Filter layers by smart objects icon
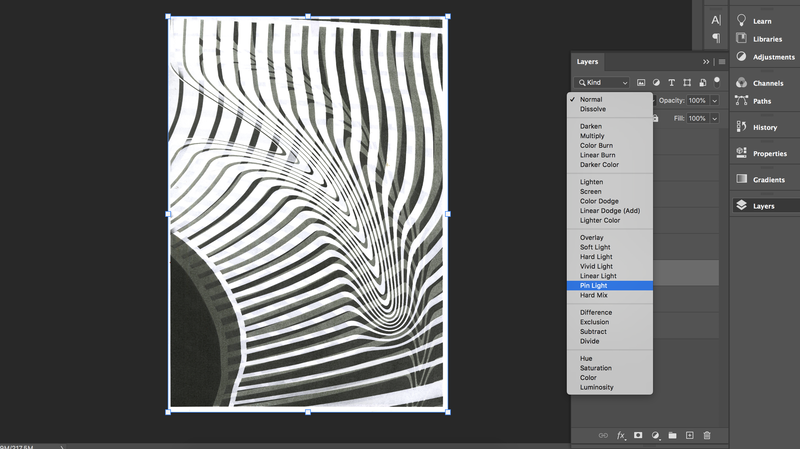Screen dimensions: 800x449 (x=703, y=82)
